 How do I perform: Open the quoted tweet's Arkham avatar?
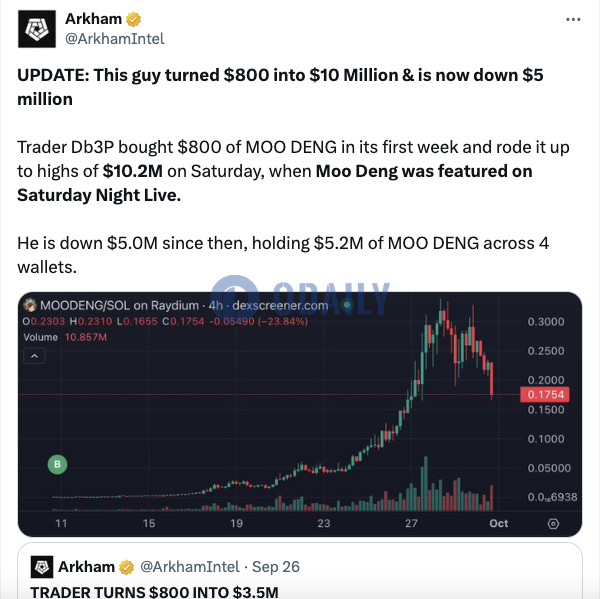(42, 567)
